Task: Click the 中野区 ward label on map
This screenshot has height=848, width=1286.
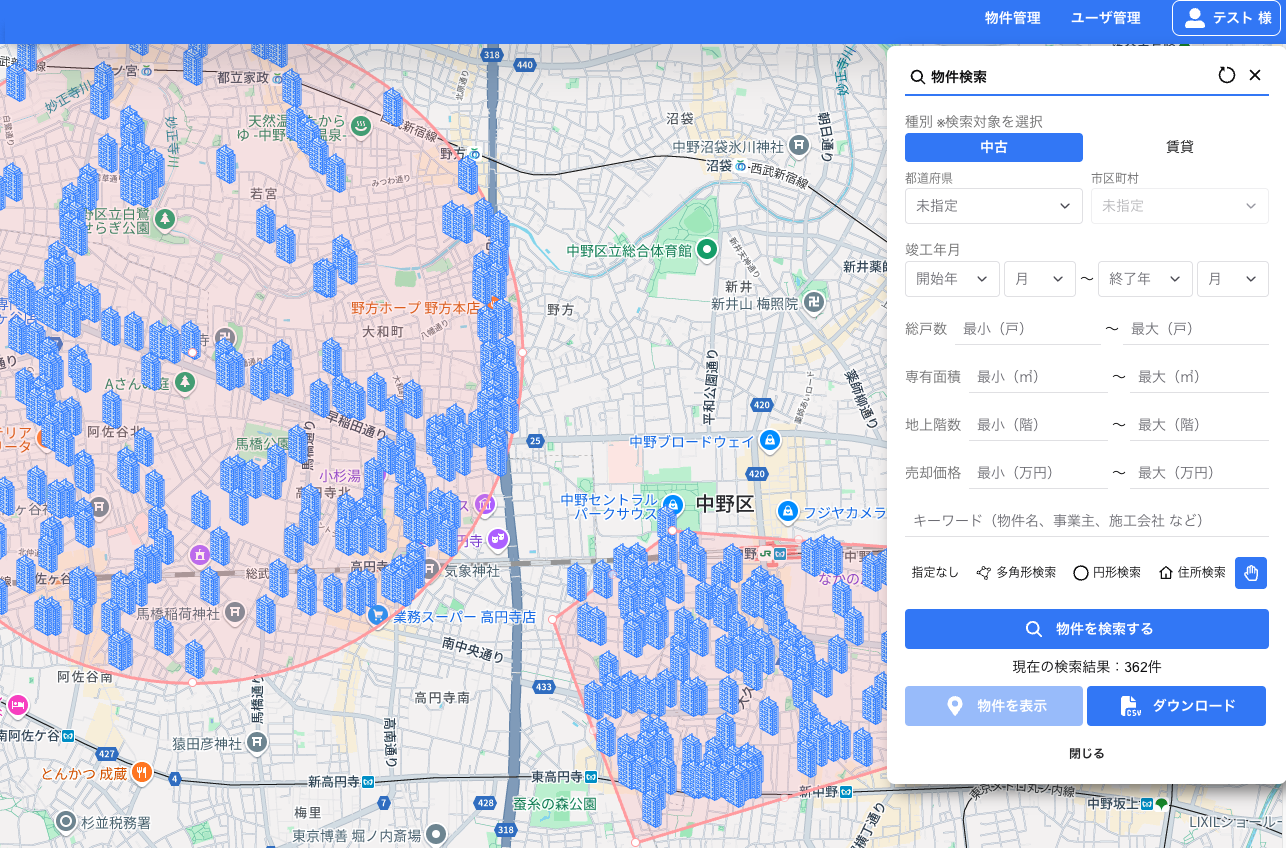Action: (x=725, y=503)
